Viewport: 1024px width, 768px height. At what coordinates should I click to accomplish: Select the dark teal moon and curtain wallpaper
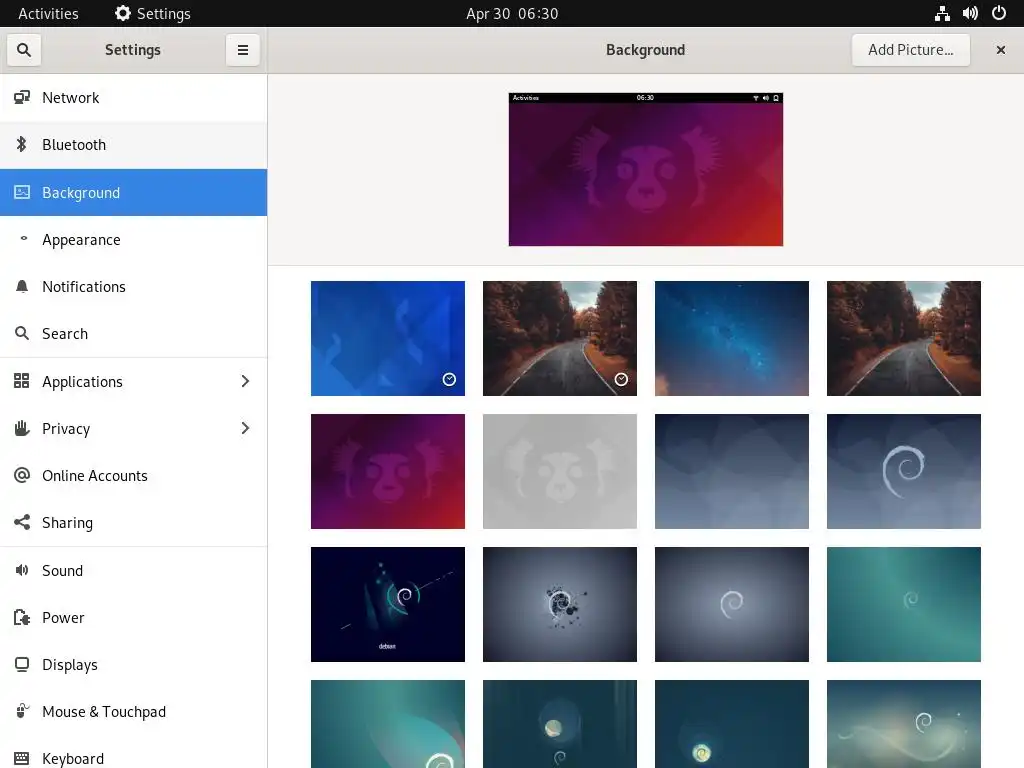[560, 724]
